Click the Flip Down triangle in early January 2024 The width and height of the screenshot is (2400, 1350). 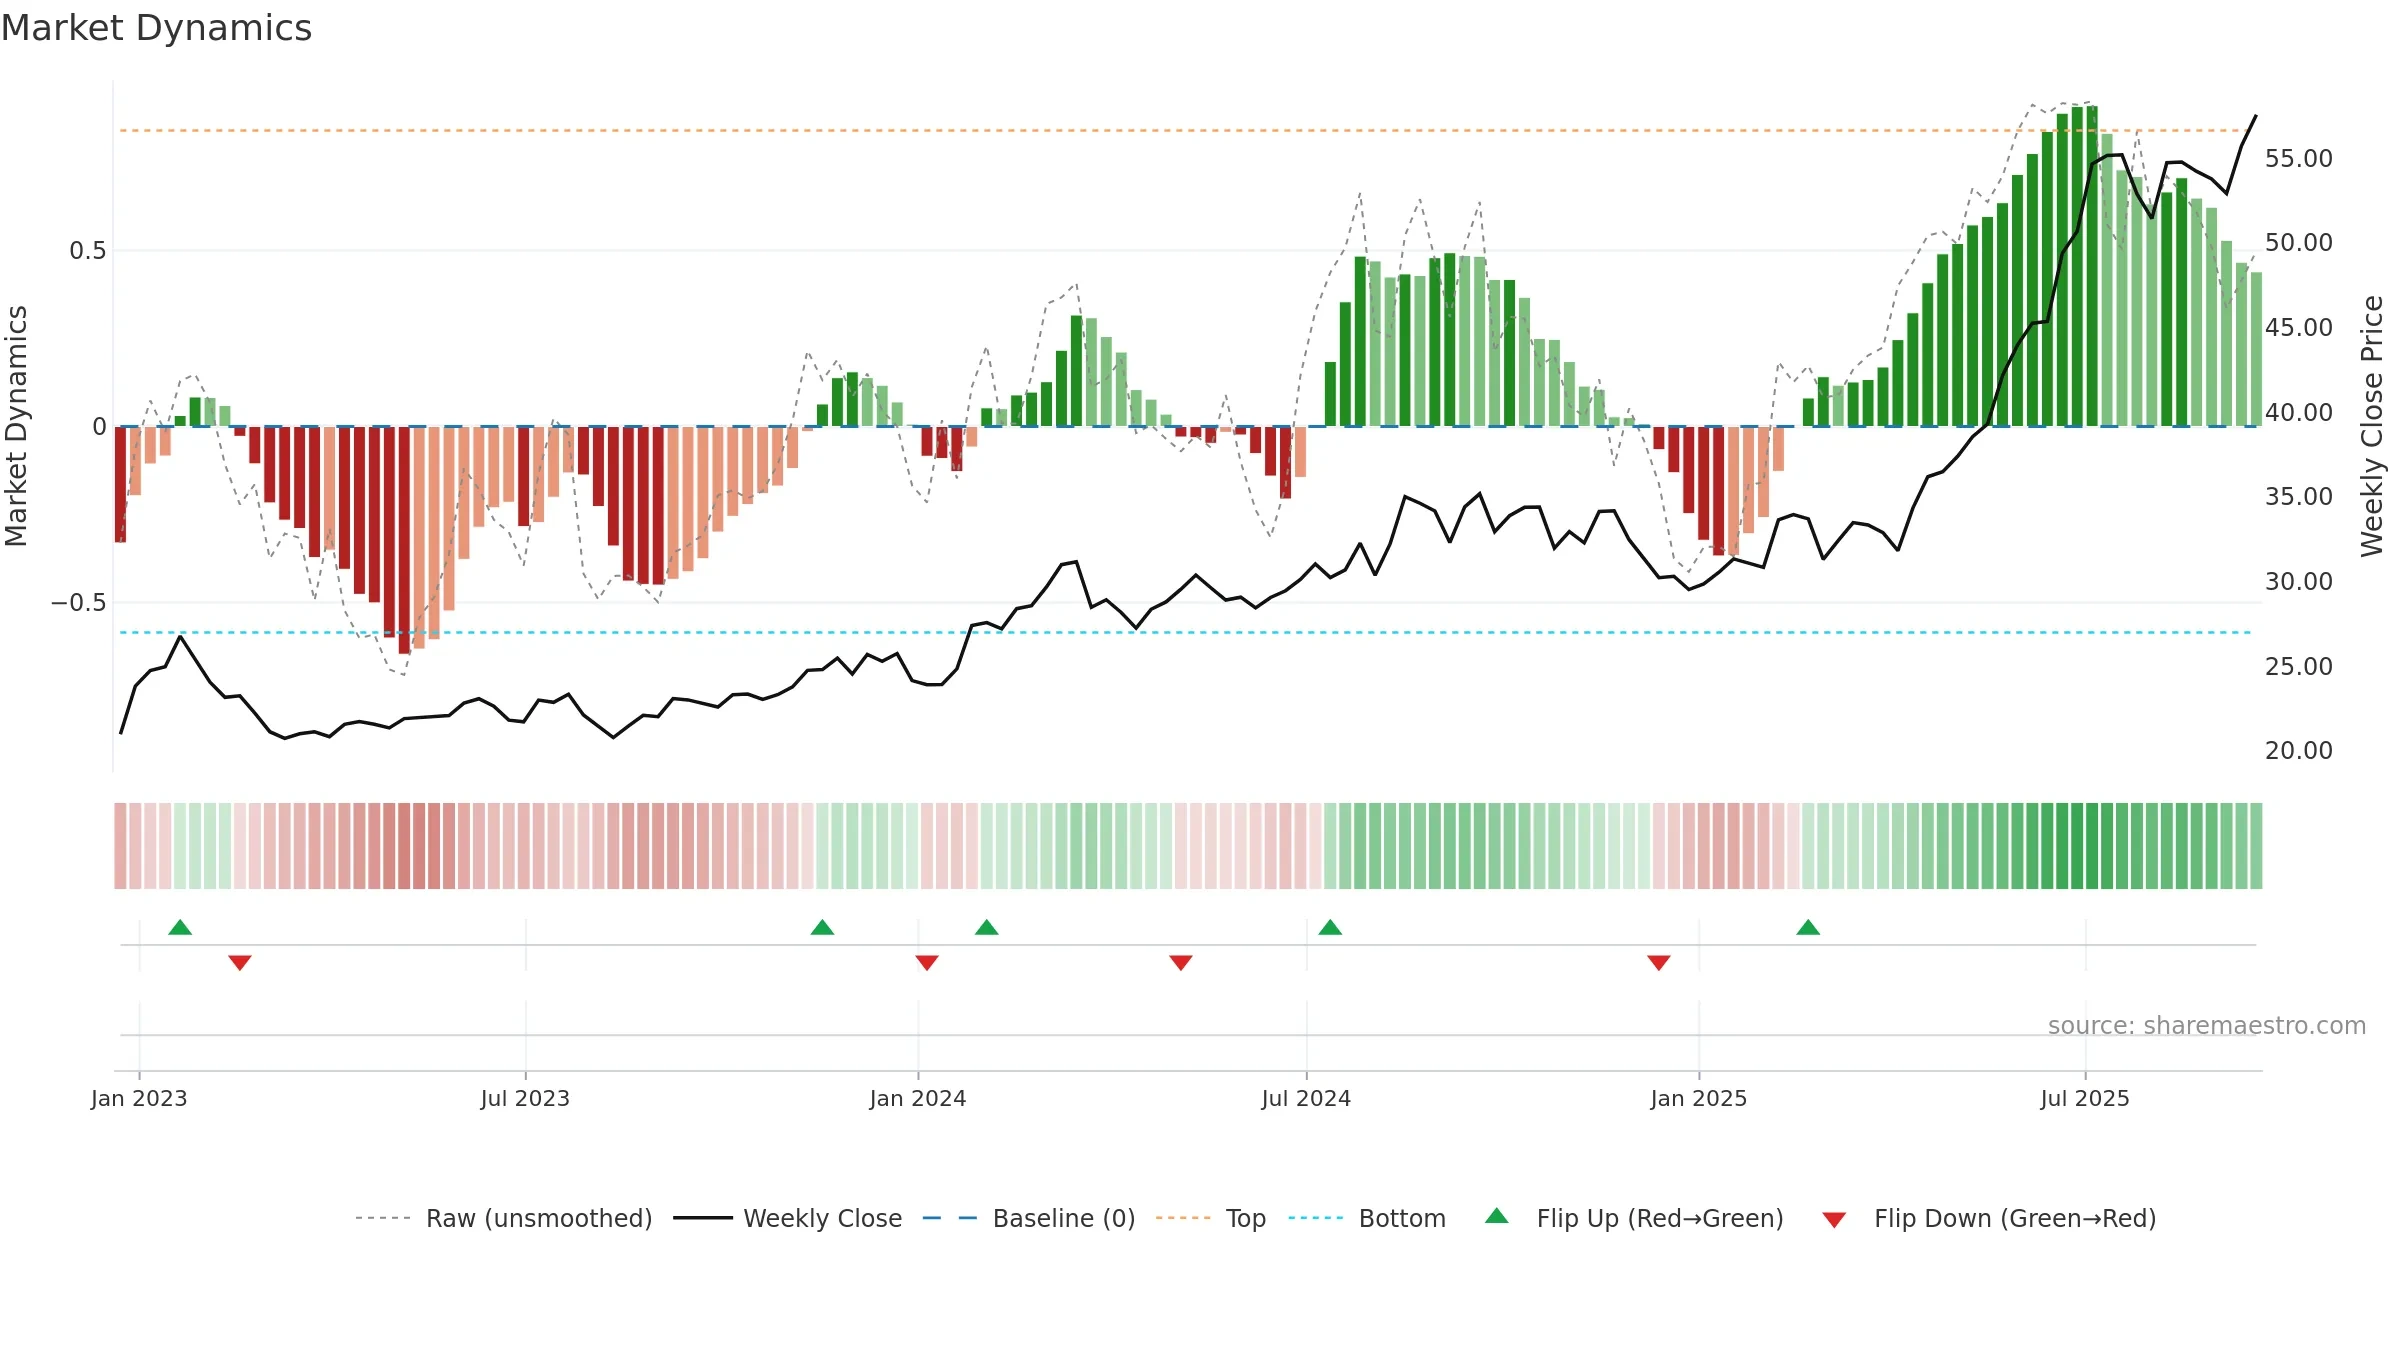927,963
